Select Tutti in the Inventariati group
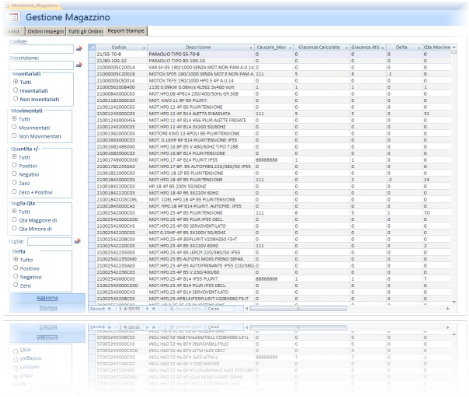Viewport: 469px width, 397px height. click(15, 81)
